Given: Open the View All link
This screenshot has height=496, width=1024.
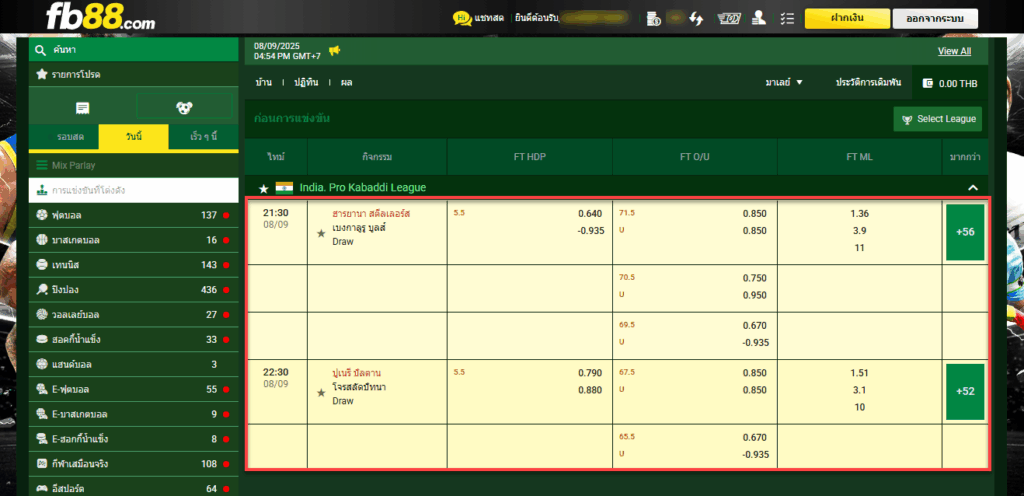Looking at the screenshot, I should (954, 51).
